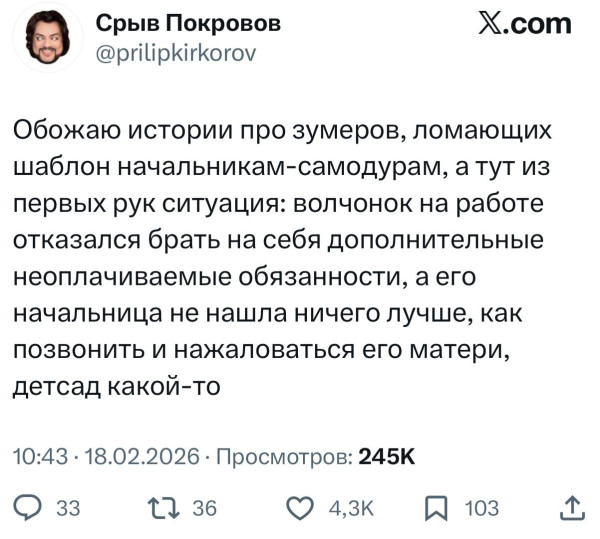Click the repost count 36

click(x=203, y=508)
